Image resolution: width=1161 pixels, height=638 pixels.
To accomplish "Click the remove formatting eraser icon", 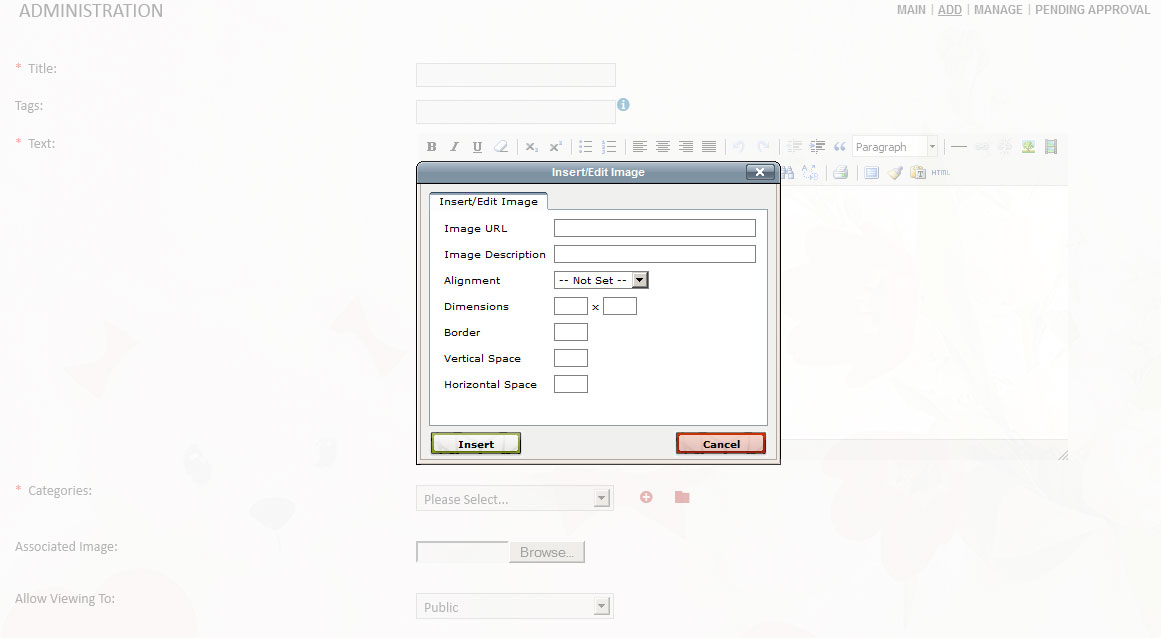I will (x=501, y=147).
